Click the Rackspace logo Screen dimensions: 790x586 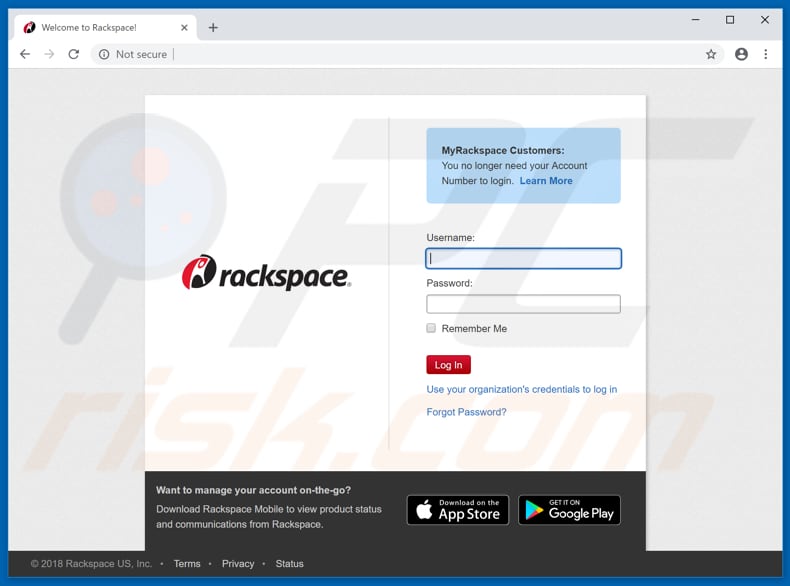click(x=266, y=273)
